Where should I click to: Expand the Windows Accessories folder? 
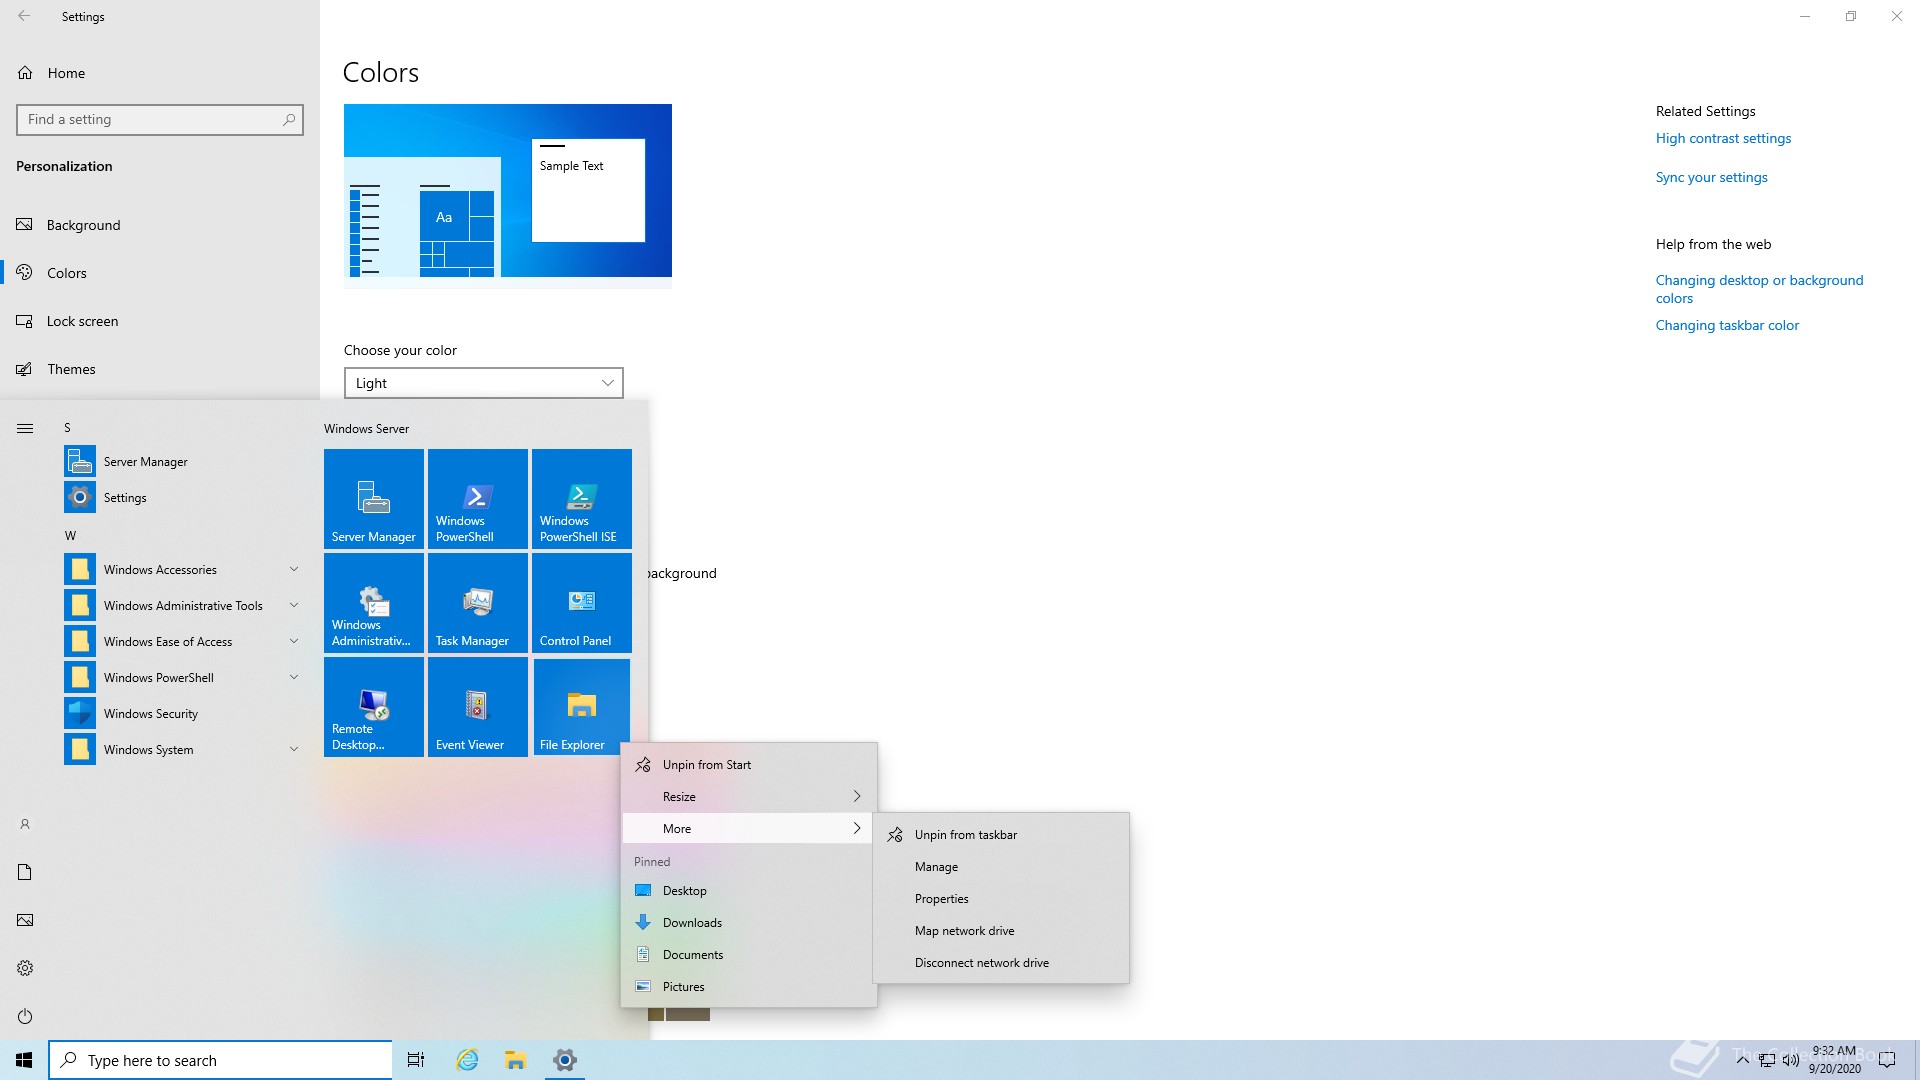pos(182,569)
